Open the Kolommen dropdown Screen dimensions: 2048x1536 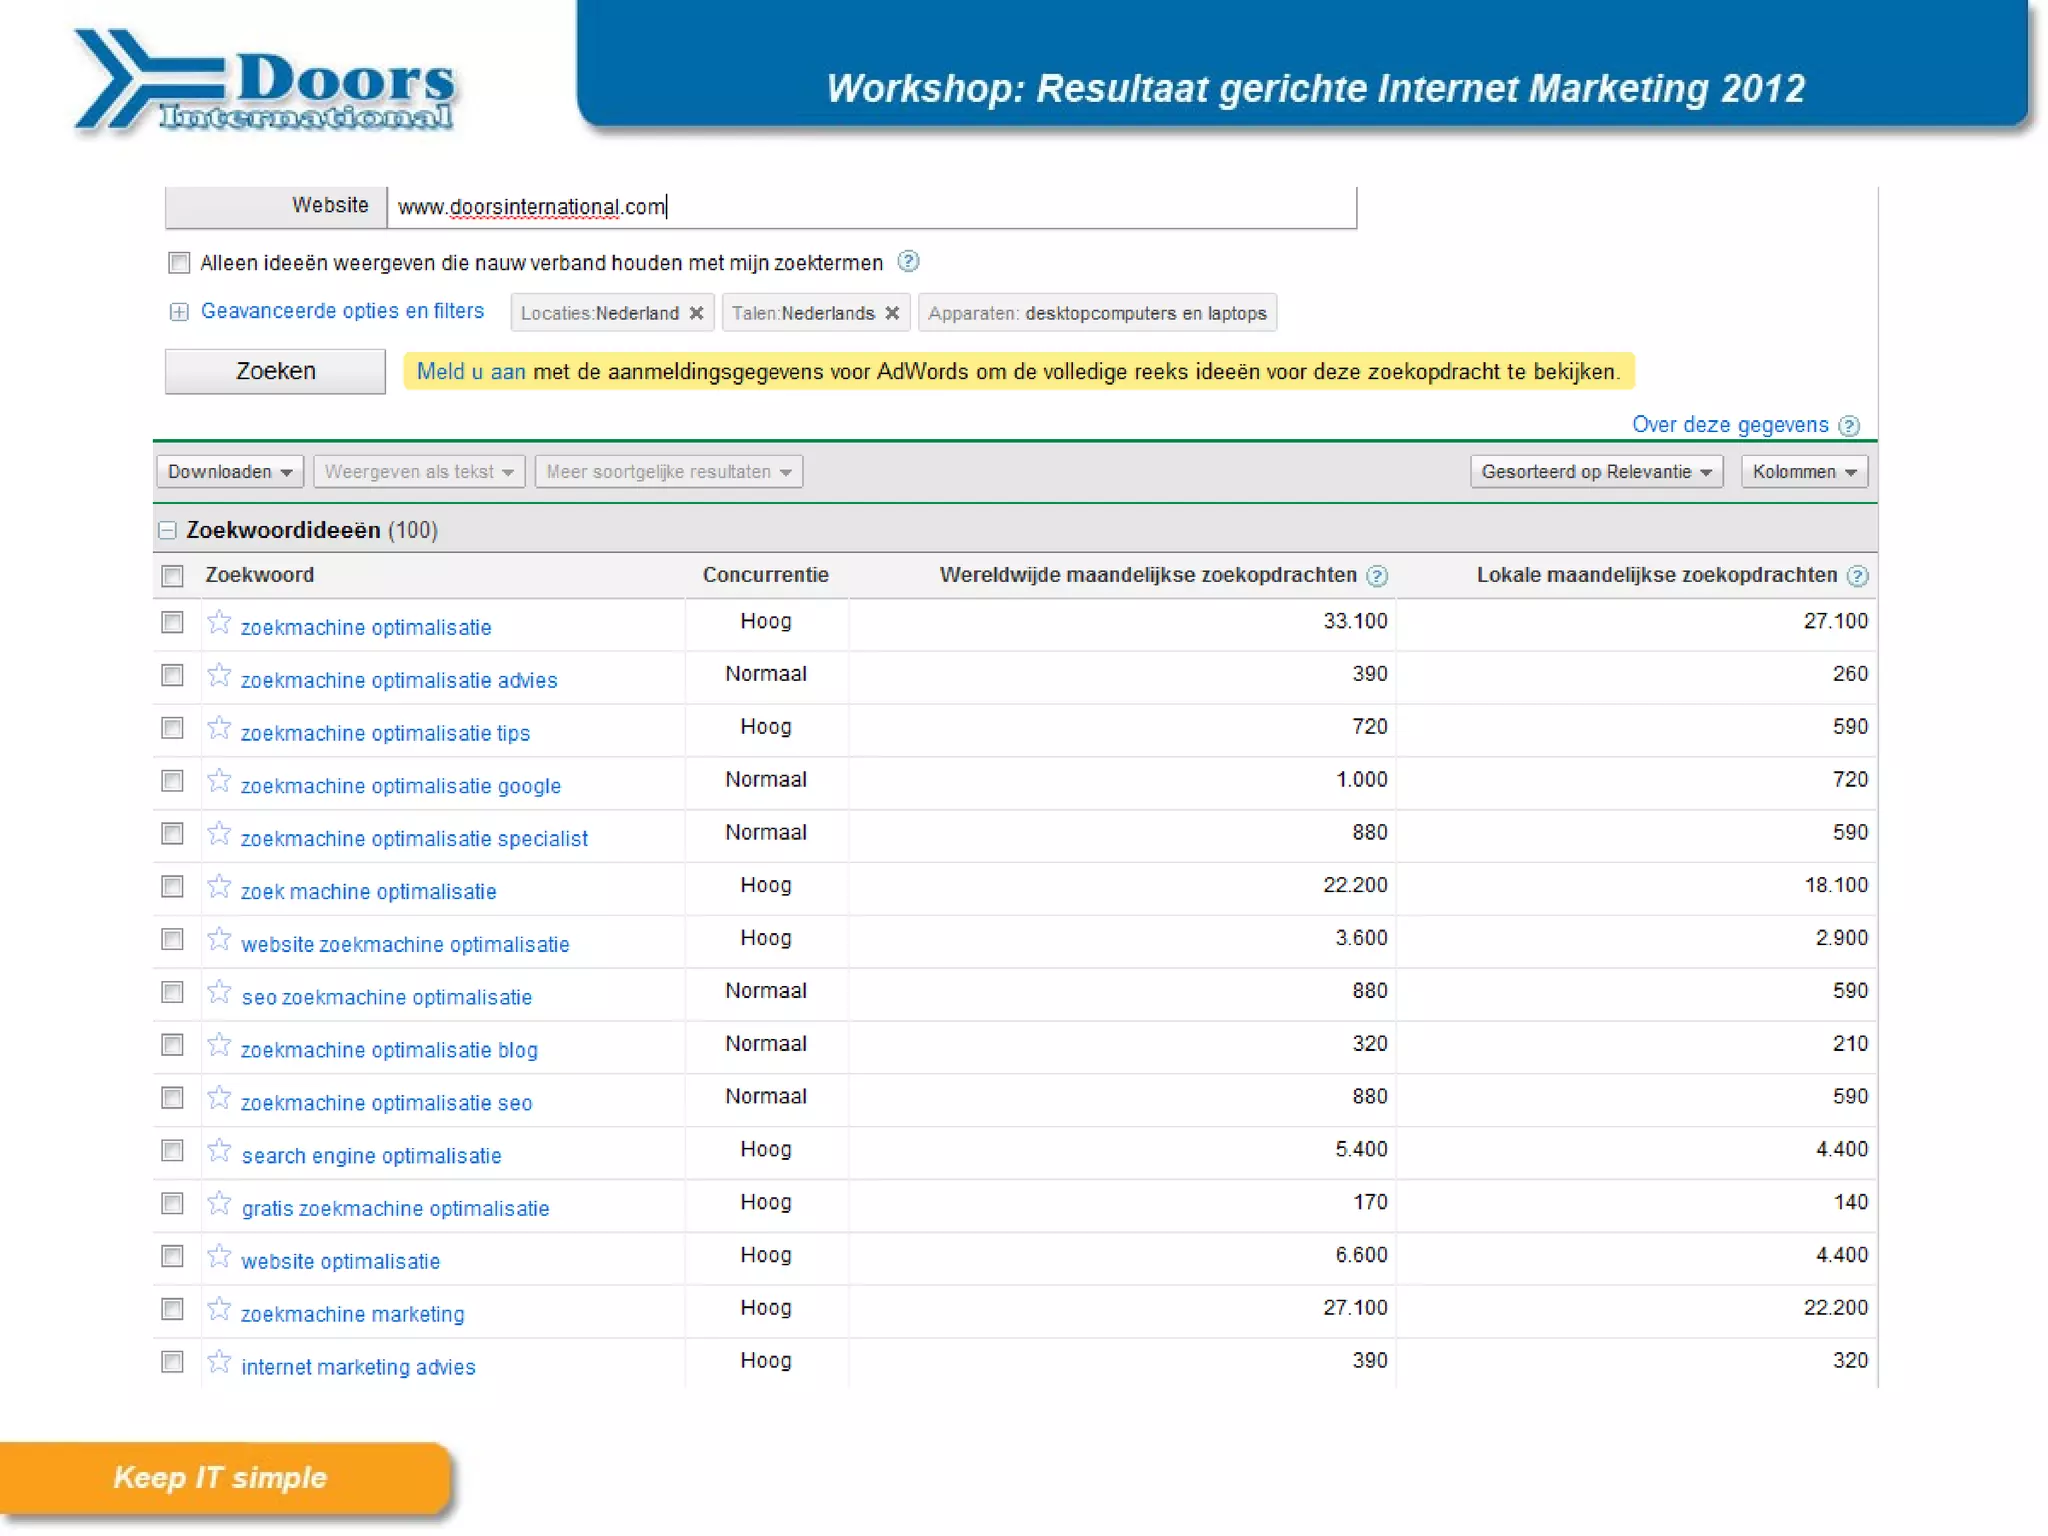1804,472
